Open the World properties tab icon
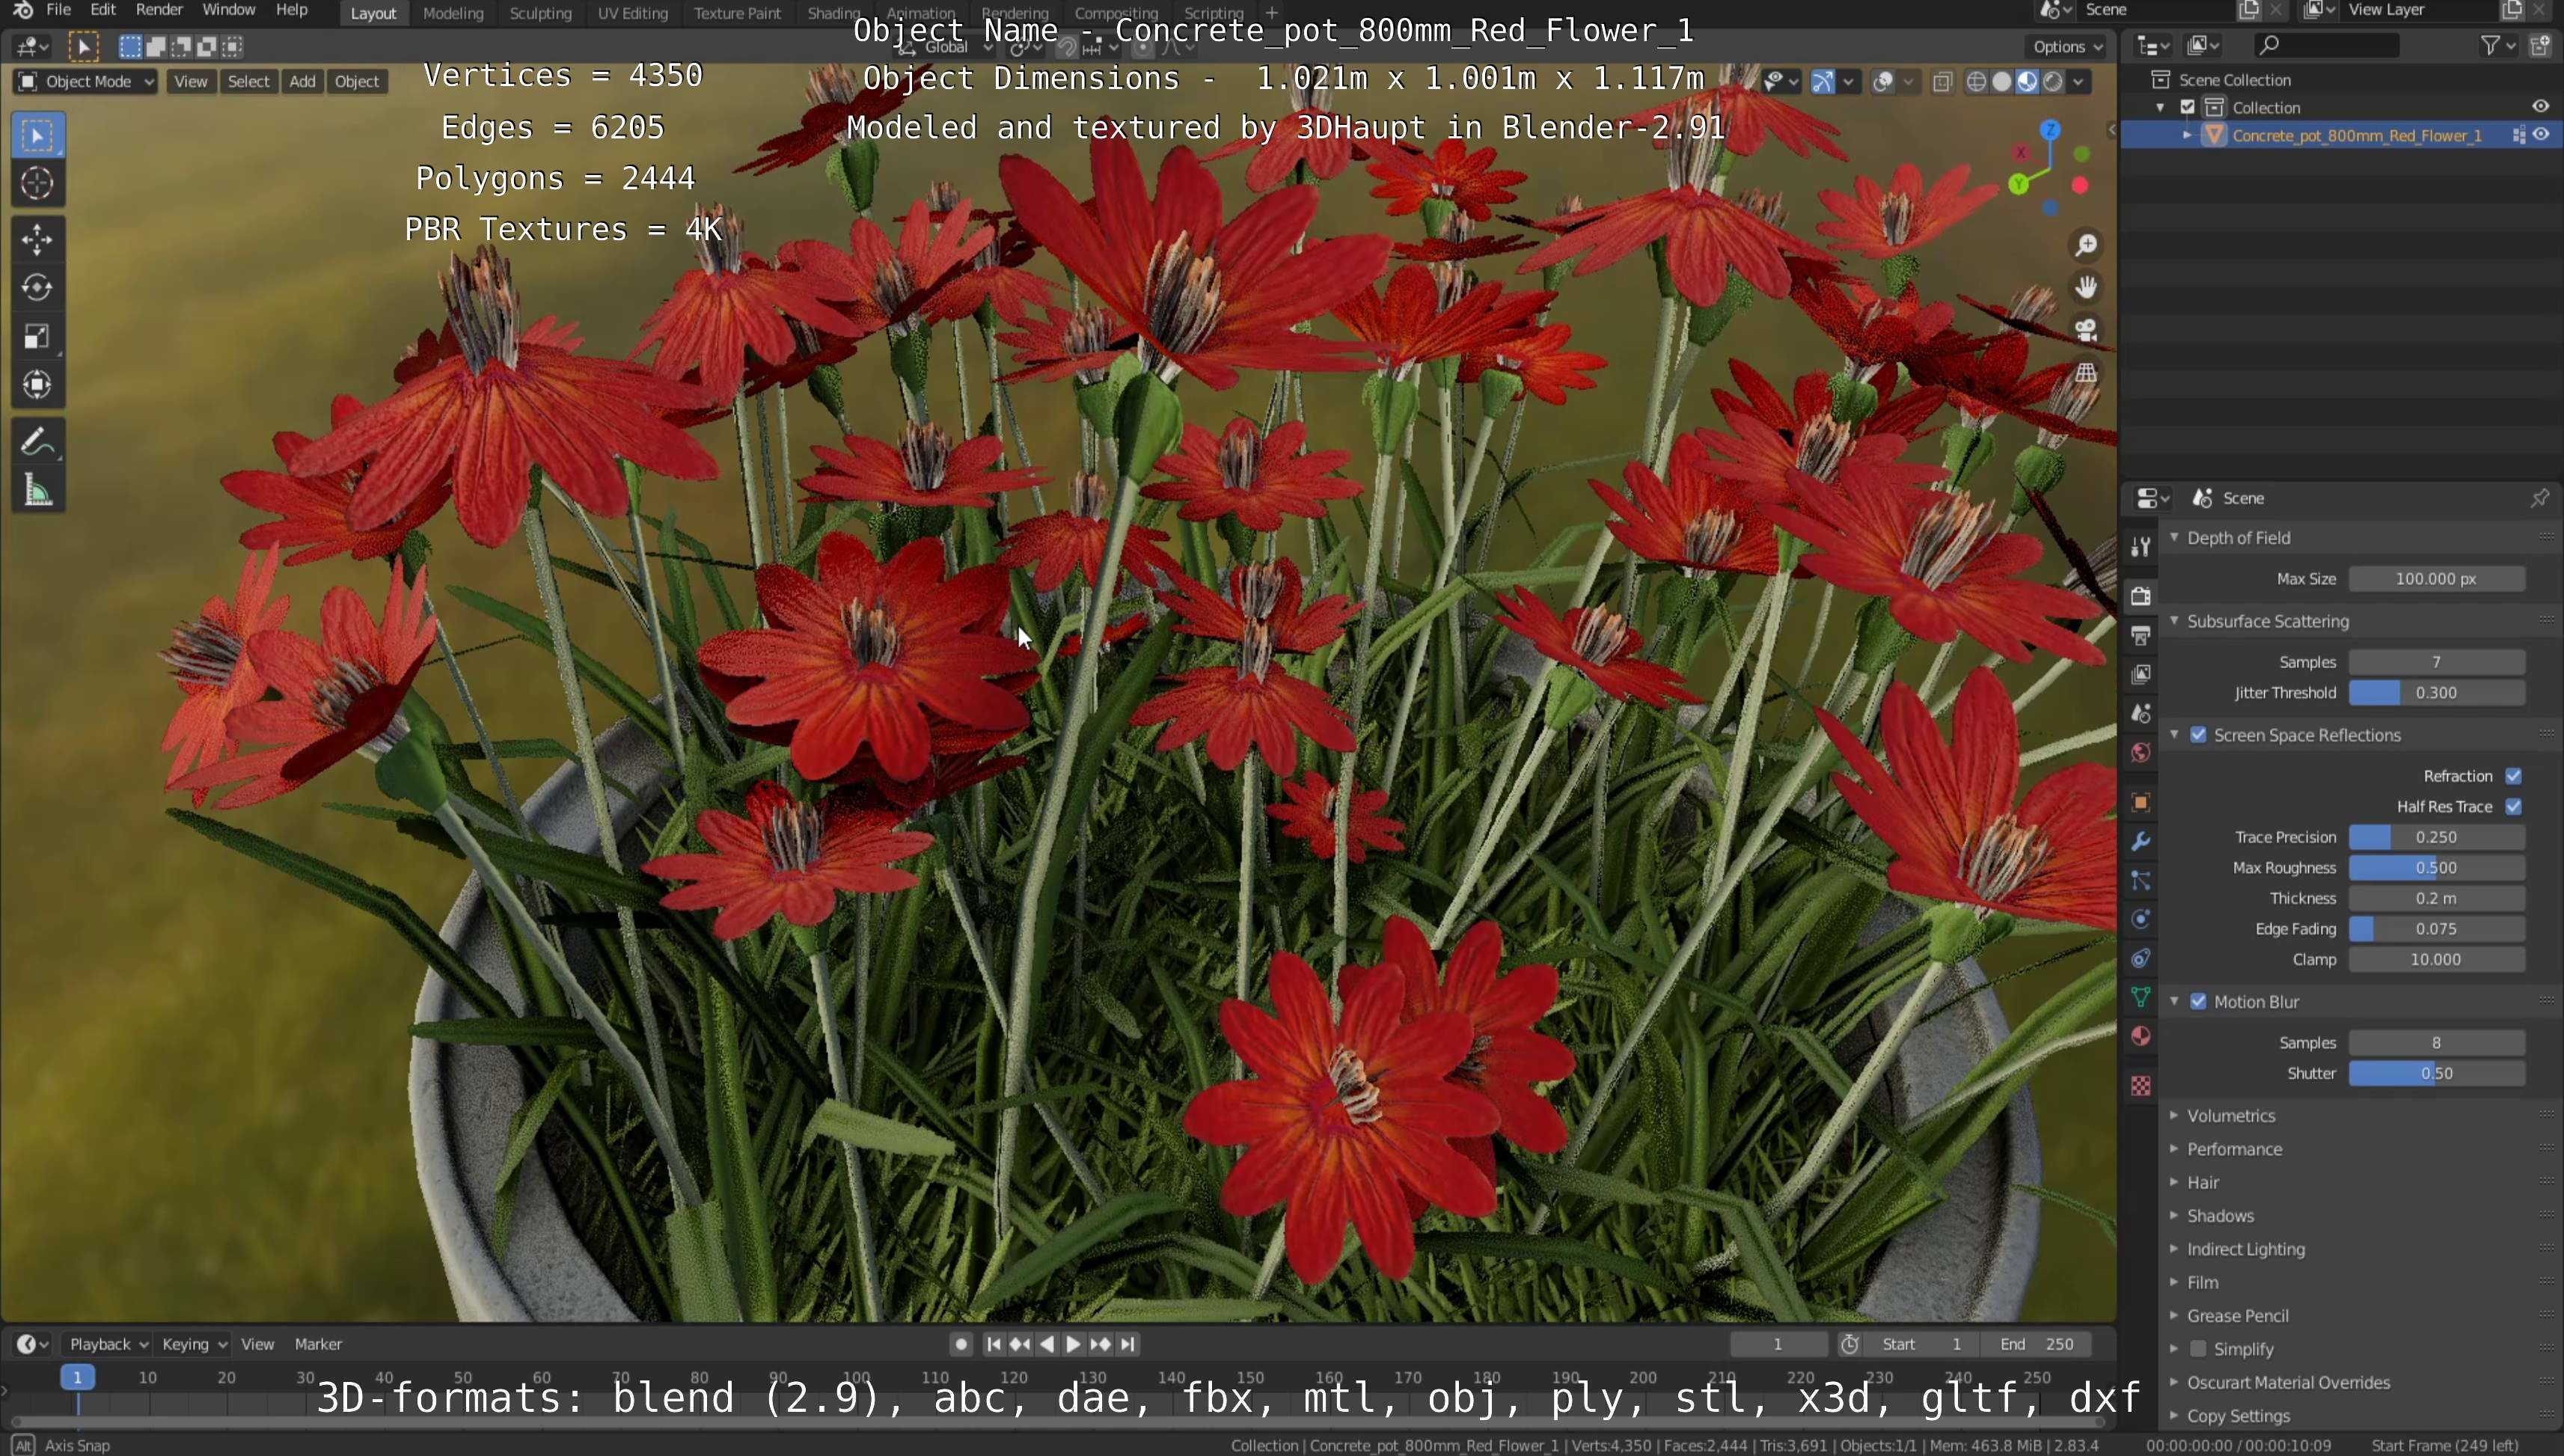2564x1456 pixels. pyautogui.click(x=2140, y=752)
